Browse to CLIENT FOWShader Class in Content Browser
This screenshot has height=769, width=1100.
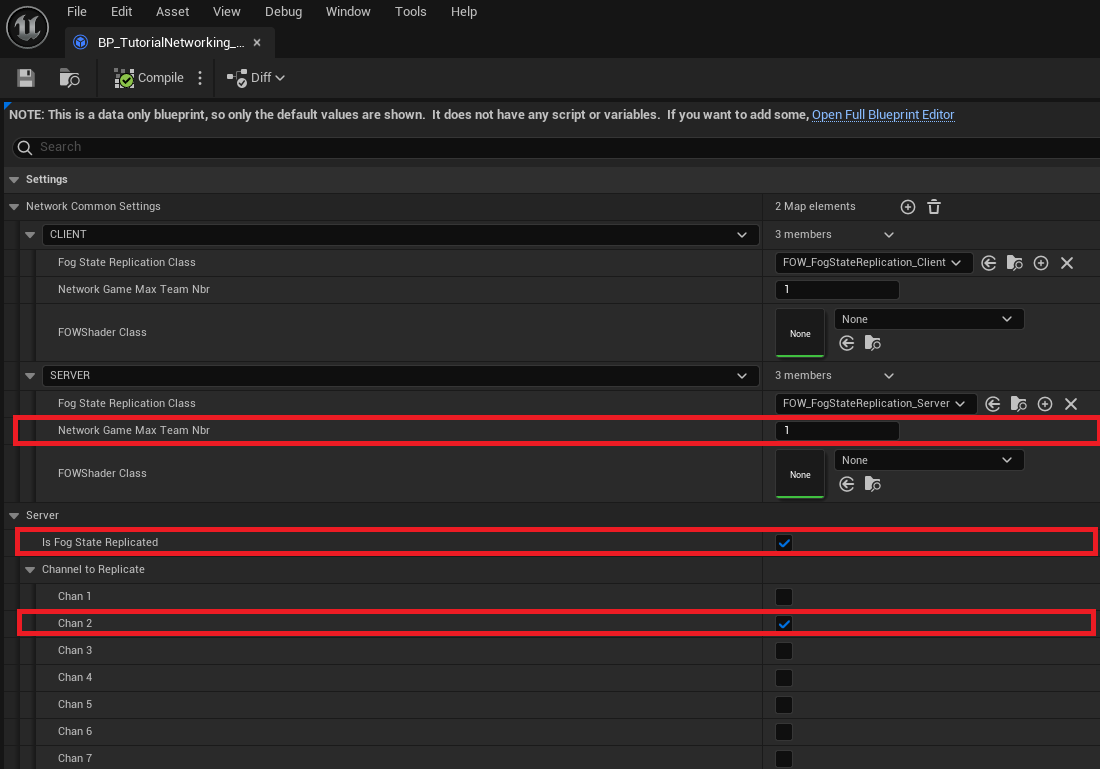[x=873, y=343]
